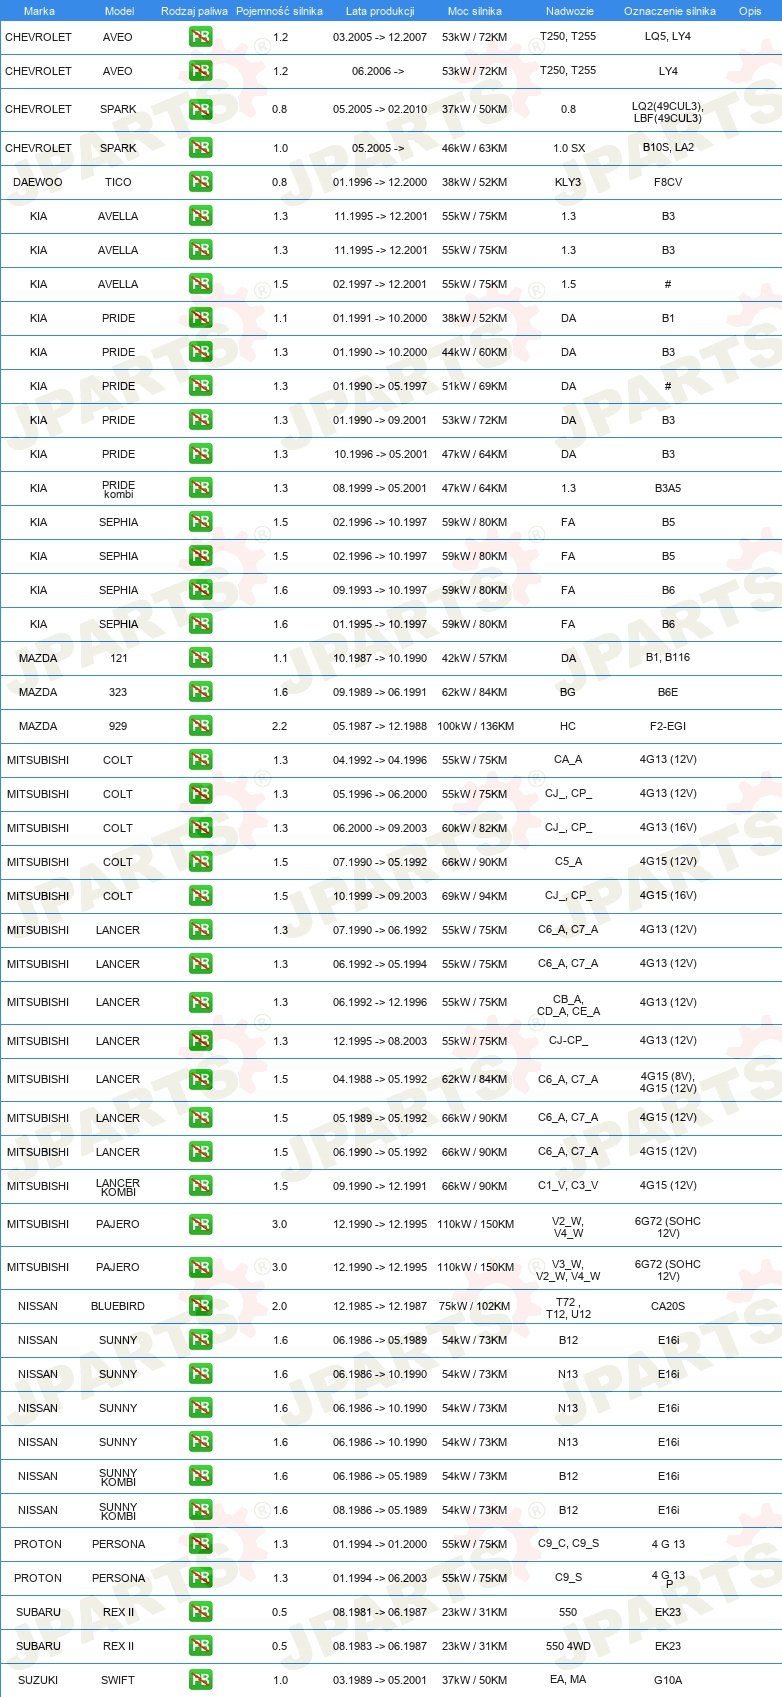Screen dimensions: 782x1697
Task: Click the Model column header
Action: point(119,11)
